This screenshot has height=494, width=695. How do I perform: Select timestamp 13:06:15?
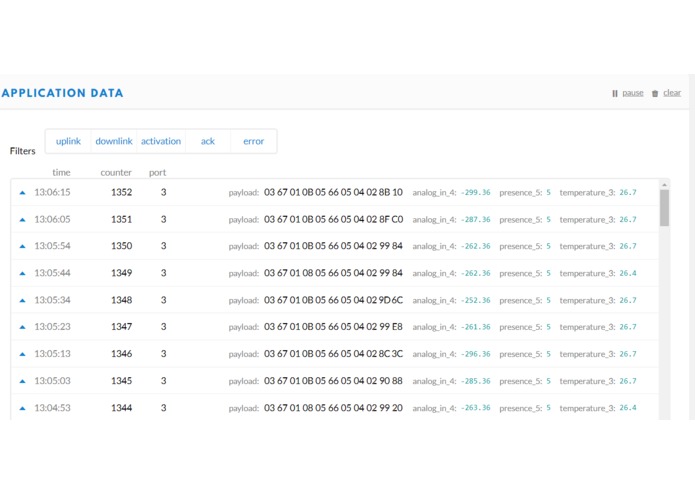[52, 192]
